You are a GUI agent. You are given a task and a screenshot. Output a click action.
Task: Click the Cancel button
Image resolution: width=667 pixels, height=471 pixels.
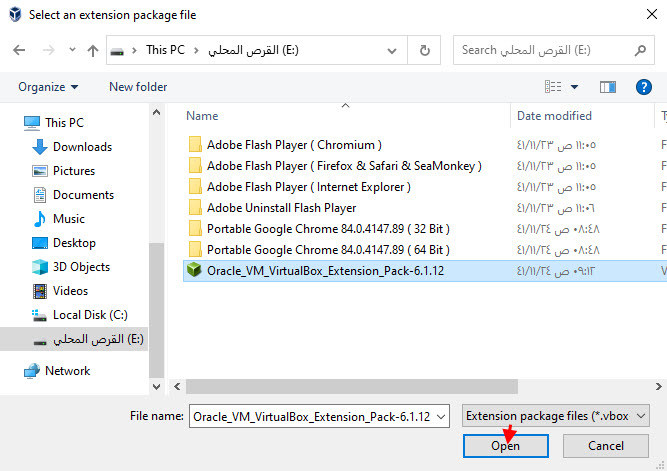(x=606, y=446)
